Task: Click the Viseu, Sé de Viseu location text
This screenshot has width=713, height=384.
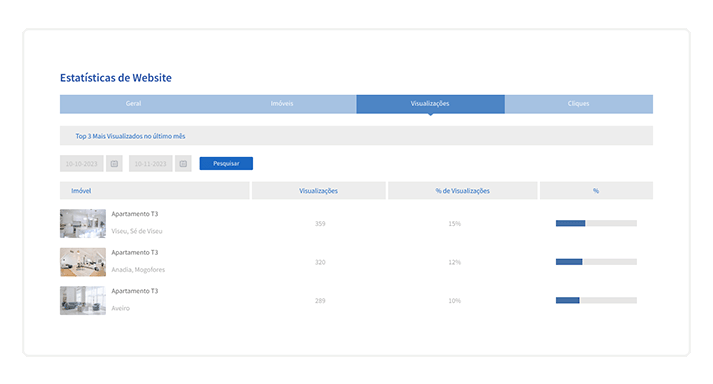Action: (137, 231)
